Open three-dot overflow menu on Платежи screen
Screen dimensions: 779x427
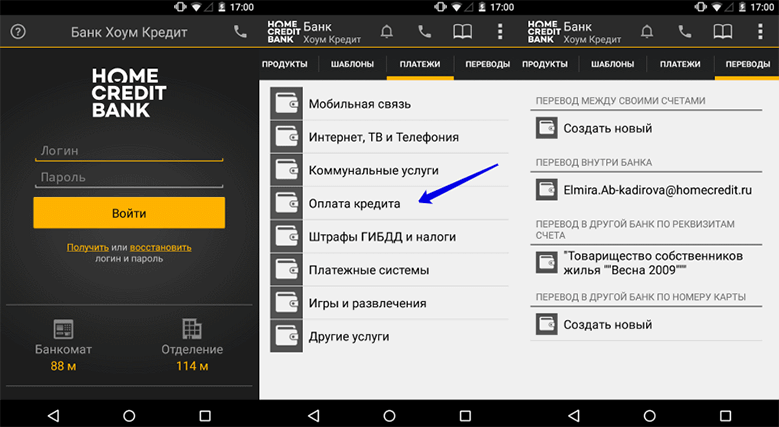[x=500, y=32]
